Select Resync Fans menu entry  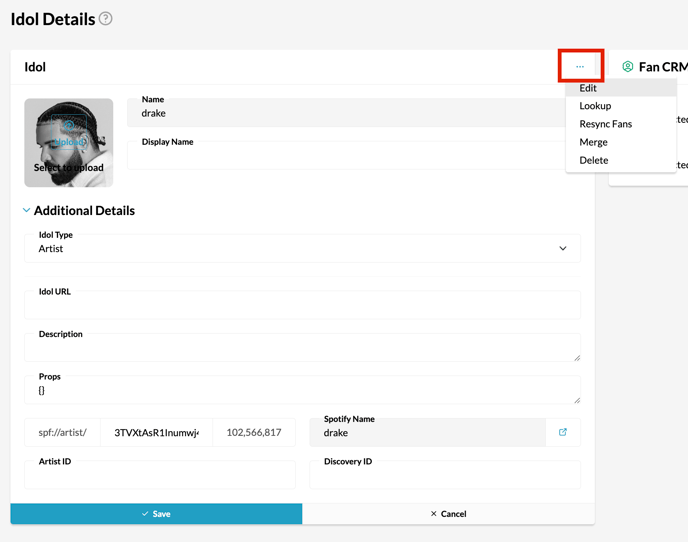pyautogui.click(x=605, y=124)
